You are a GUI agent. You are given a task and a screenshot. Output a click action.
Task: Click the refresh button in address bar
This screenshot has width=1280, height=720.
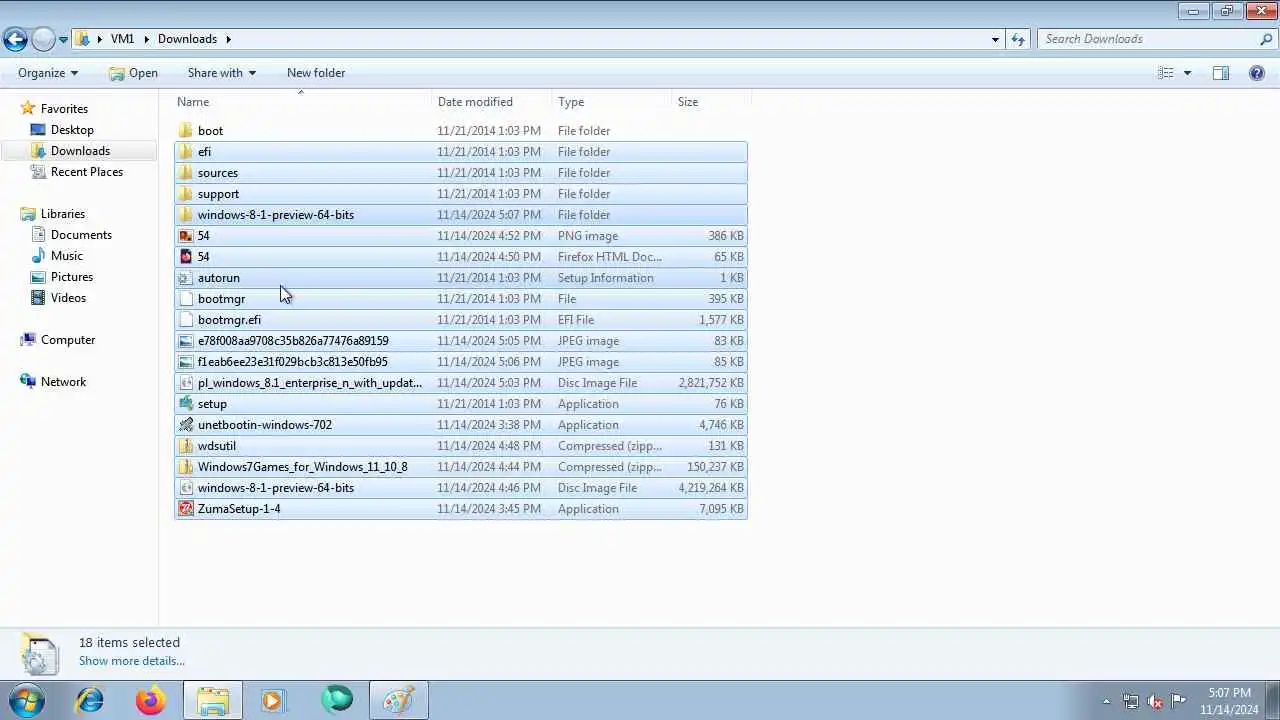click(x=1018, y=39)
